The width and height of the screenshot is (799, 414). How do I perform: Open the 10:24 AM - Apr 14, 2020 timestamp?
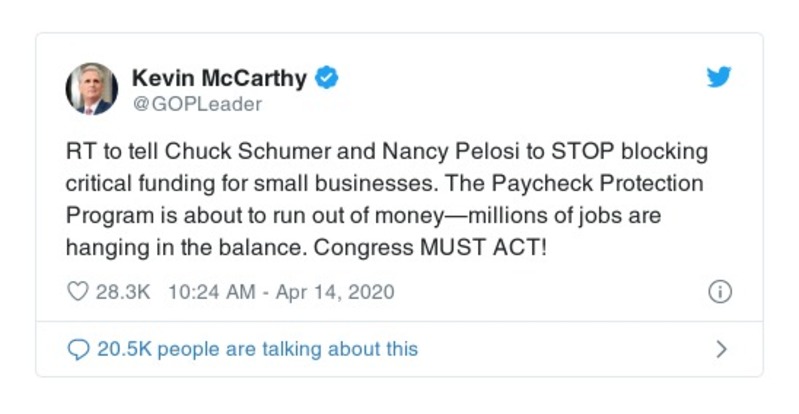[281, 292]
